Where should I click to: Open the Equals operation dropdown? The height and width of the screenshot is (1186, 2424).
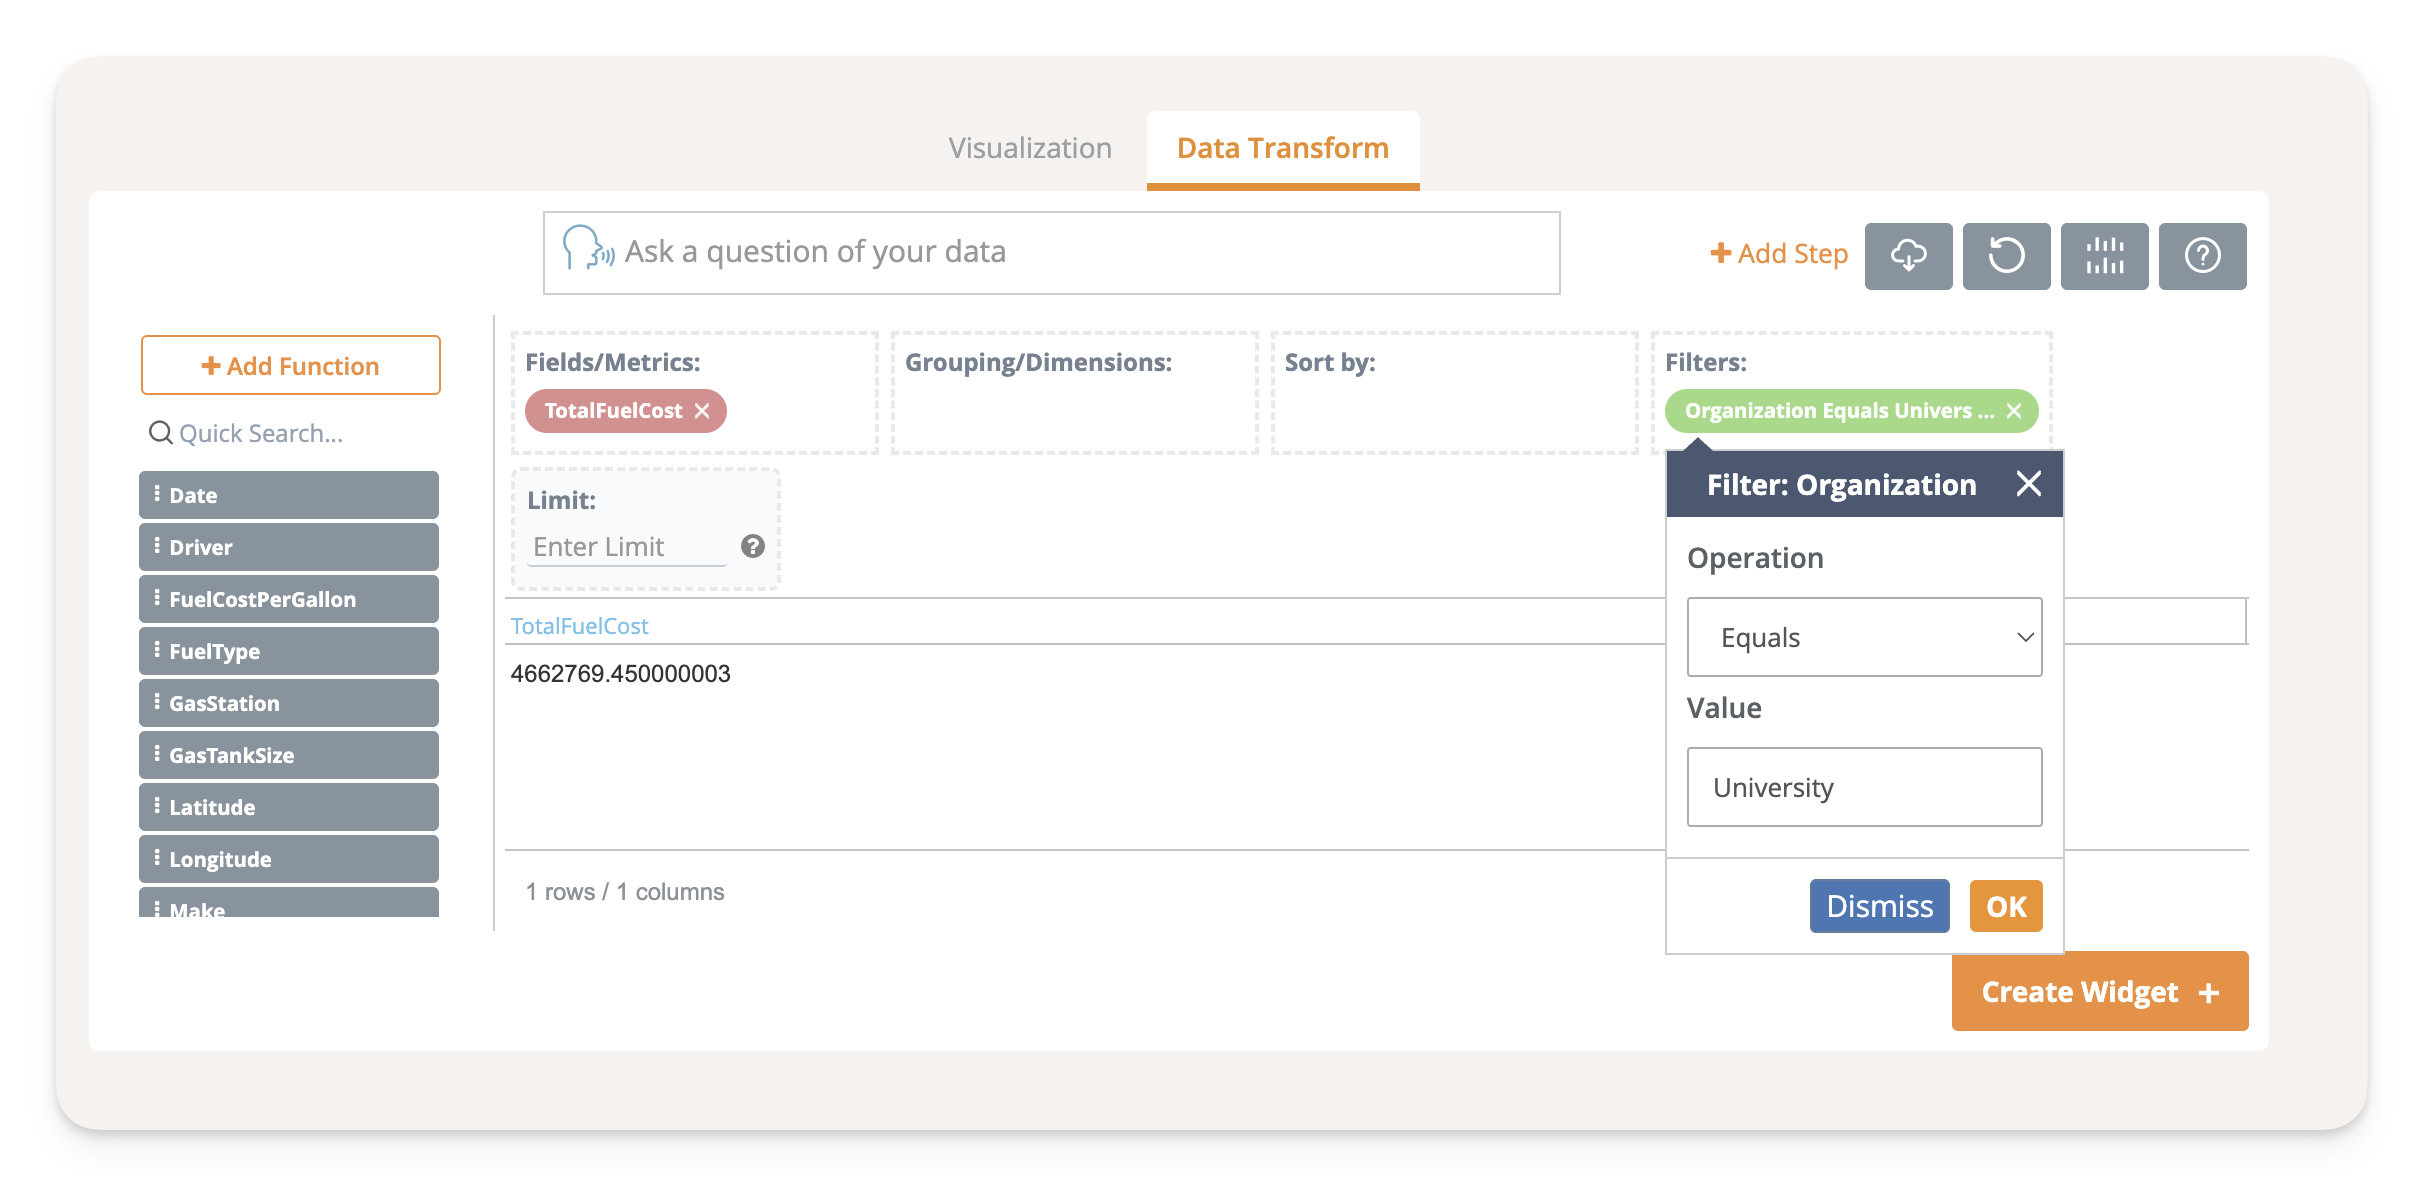(x=1863, y=637)
